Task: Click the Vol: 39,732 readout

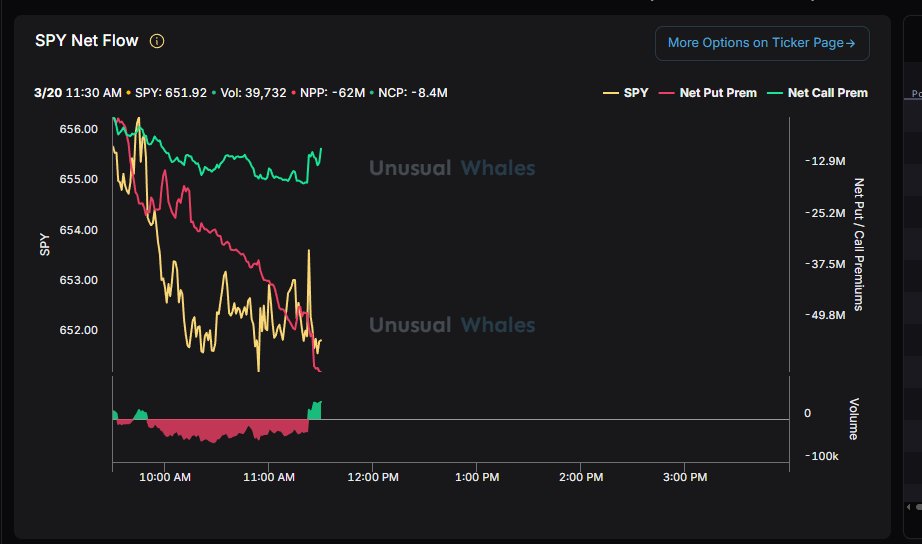Action: point(253,93)
